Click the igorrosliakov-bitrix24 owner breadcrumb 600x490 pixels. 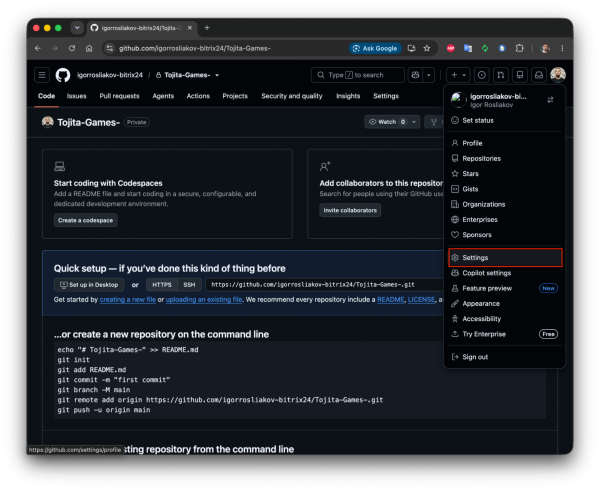110,75
